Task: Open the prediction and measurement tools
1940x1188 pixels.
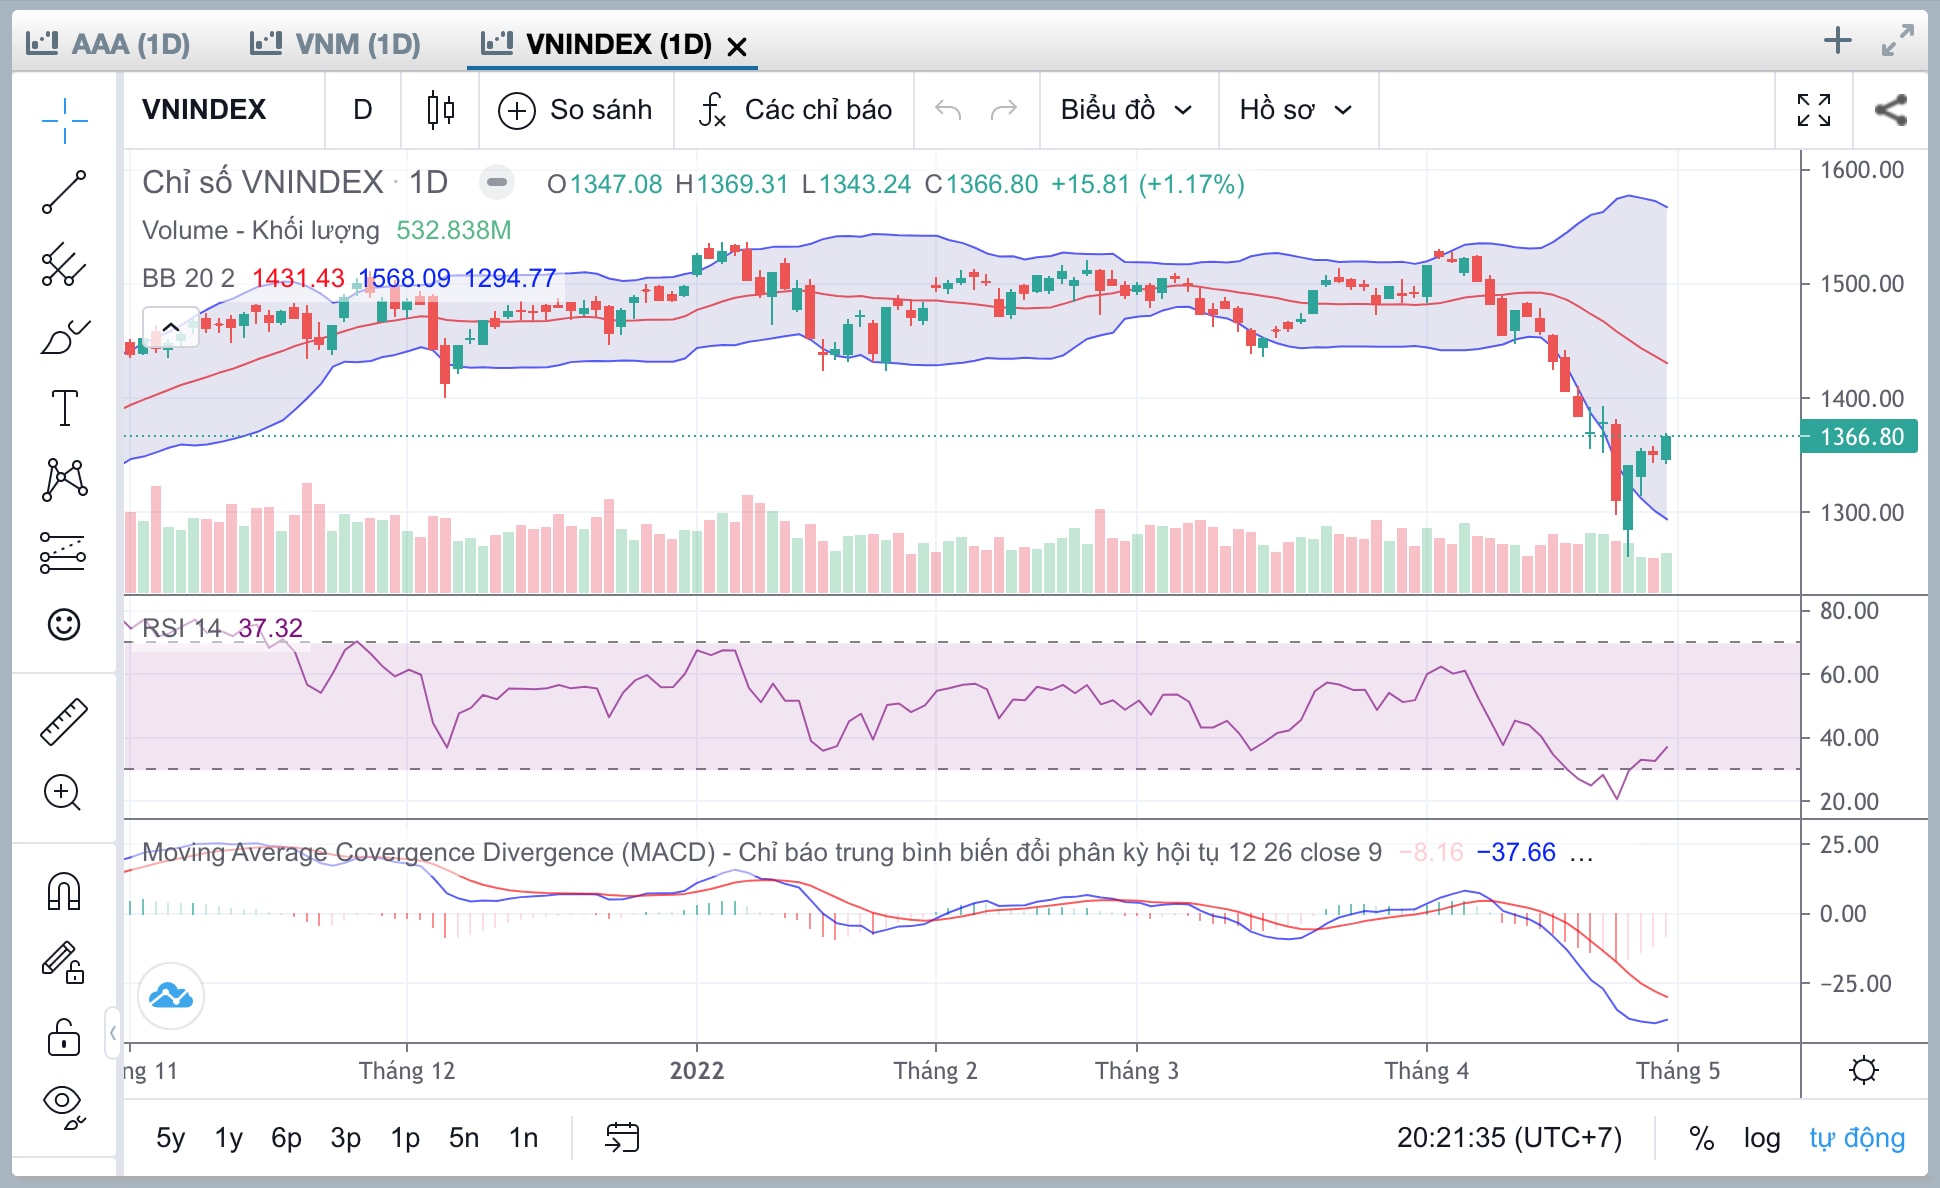Action: tap(64, 552)
